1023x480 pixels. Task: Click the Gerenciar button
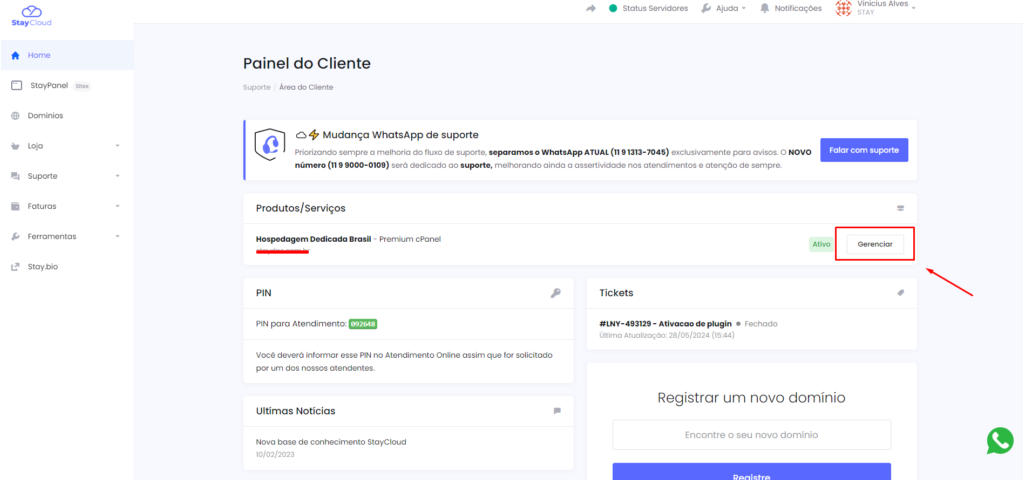pyautogui.click(x=875, y=244)
